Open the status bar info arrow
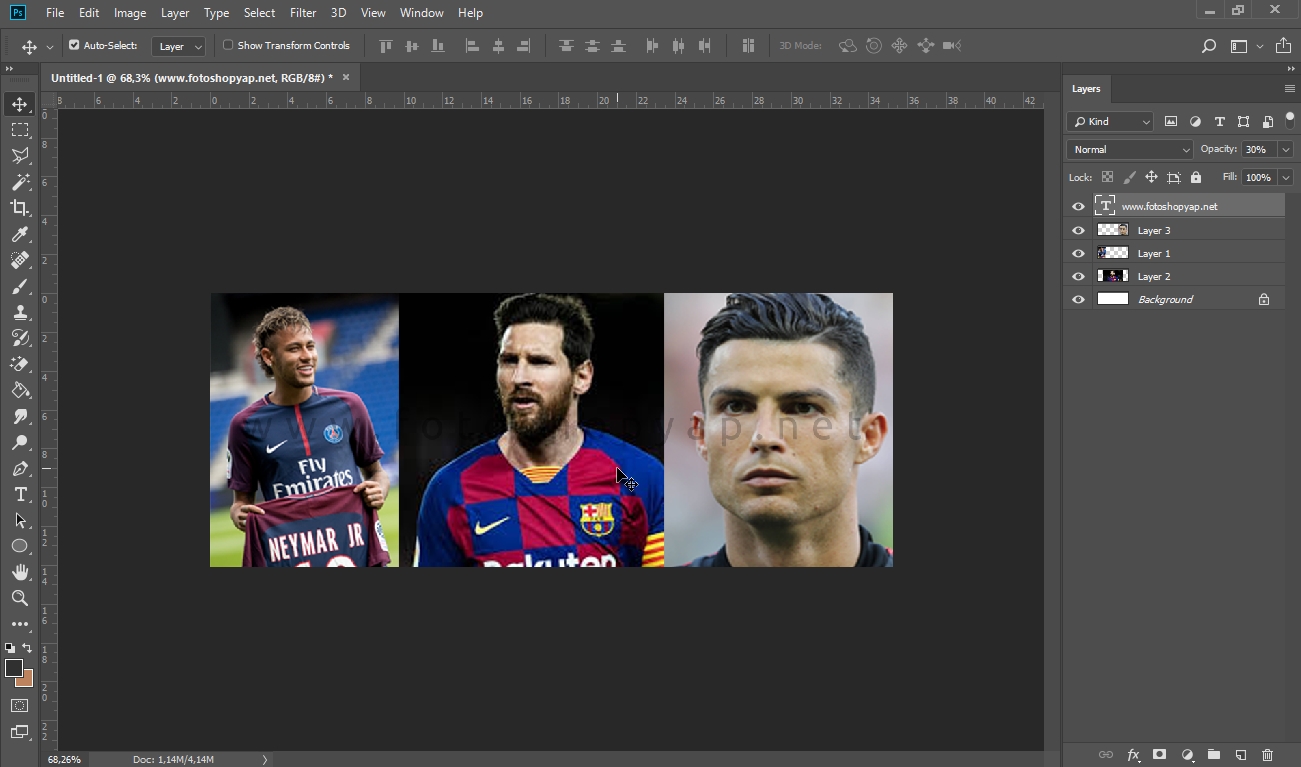The width and height of the screenshot is (1301, 767). tap(265, 760)
